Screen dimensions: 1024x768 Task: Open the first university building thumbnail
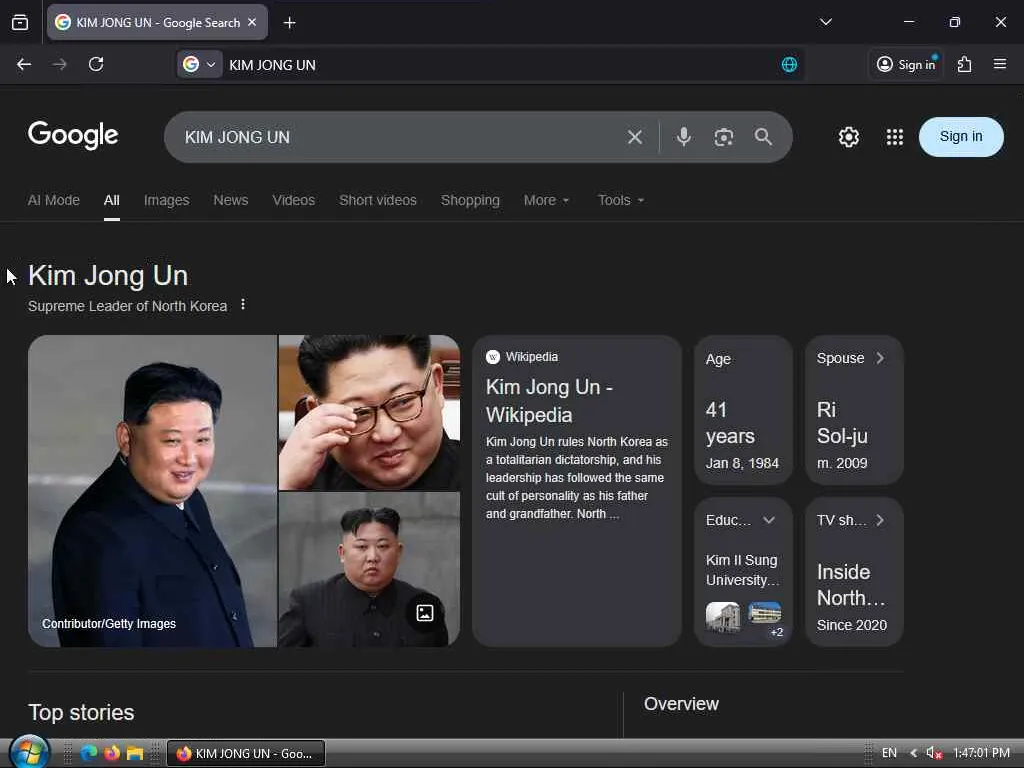722,616
